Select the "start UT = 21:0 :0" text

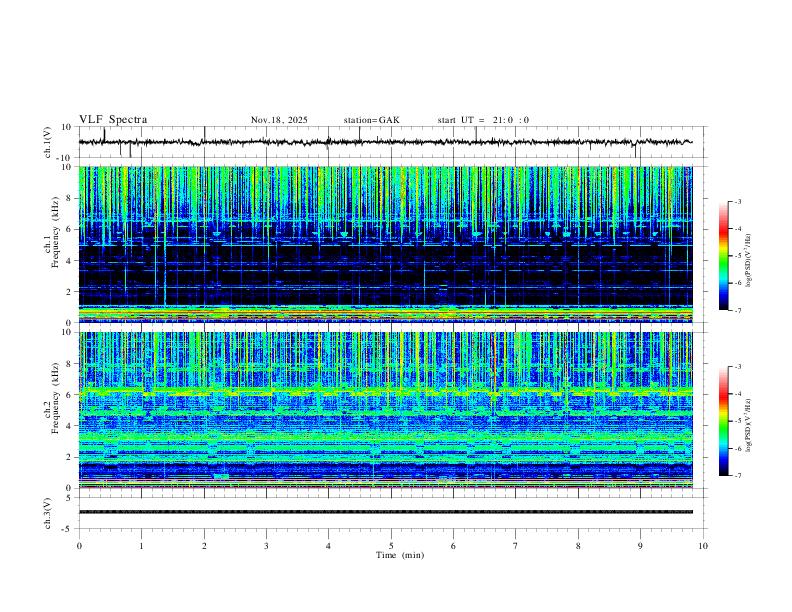[x=483, y=120]
